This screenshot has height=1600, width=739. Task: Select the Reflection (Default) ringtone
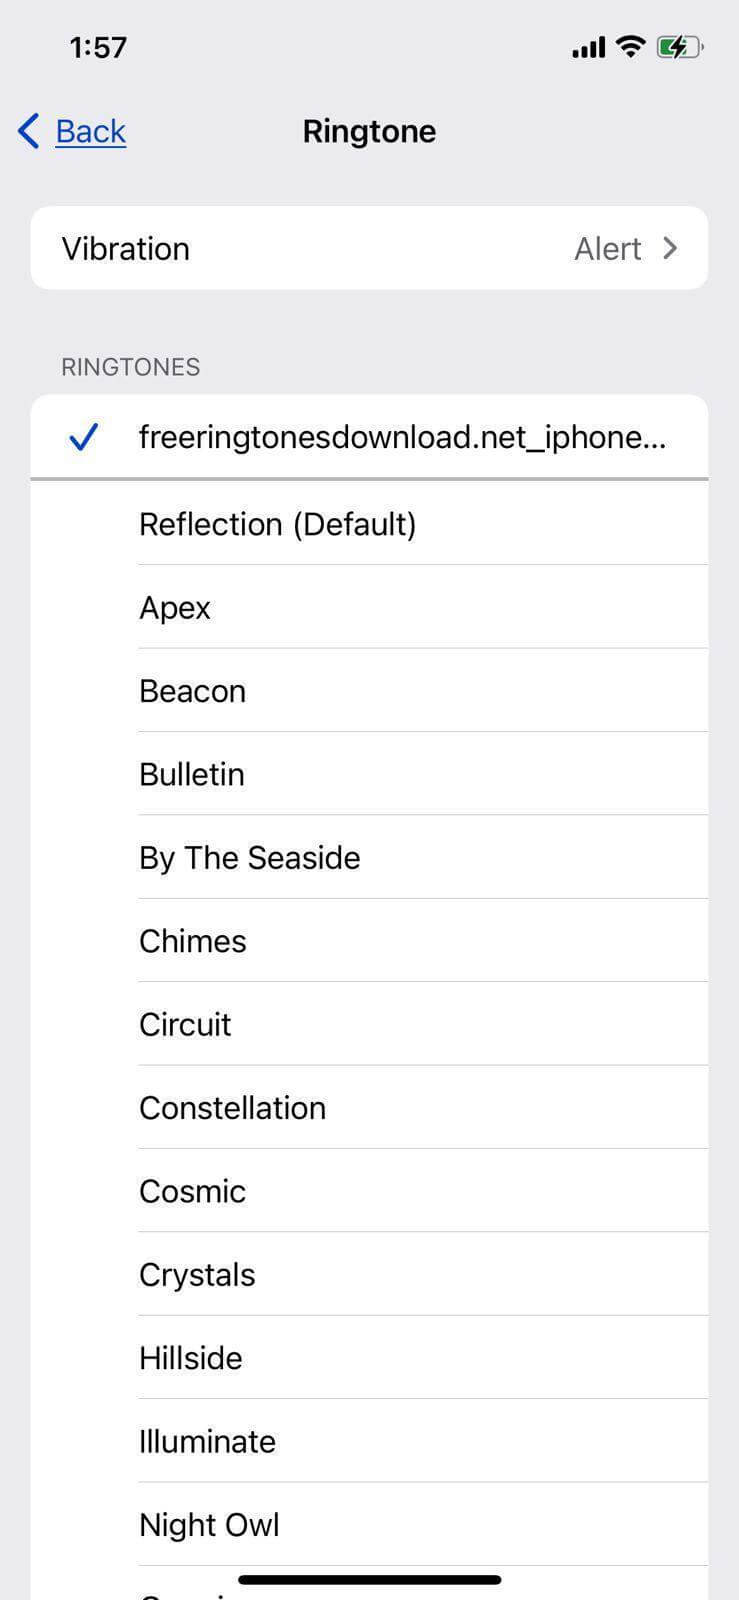click(x=278, y=524)
